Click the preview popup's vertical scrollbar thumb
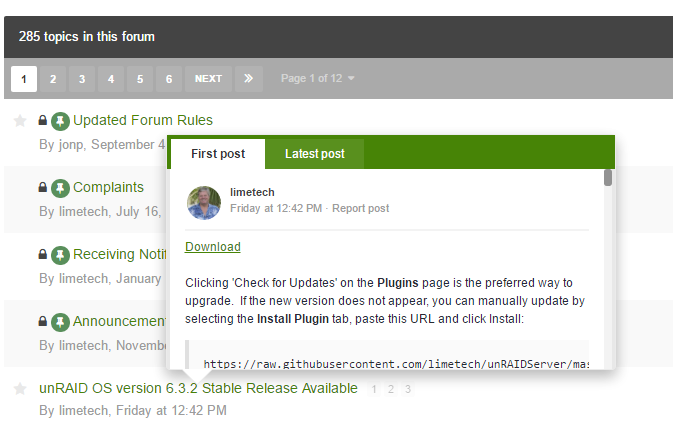 coord(608,178)
